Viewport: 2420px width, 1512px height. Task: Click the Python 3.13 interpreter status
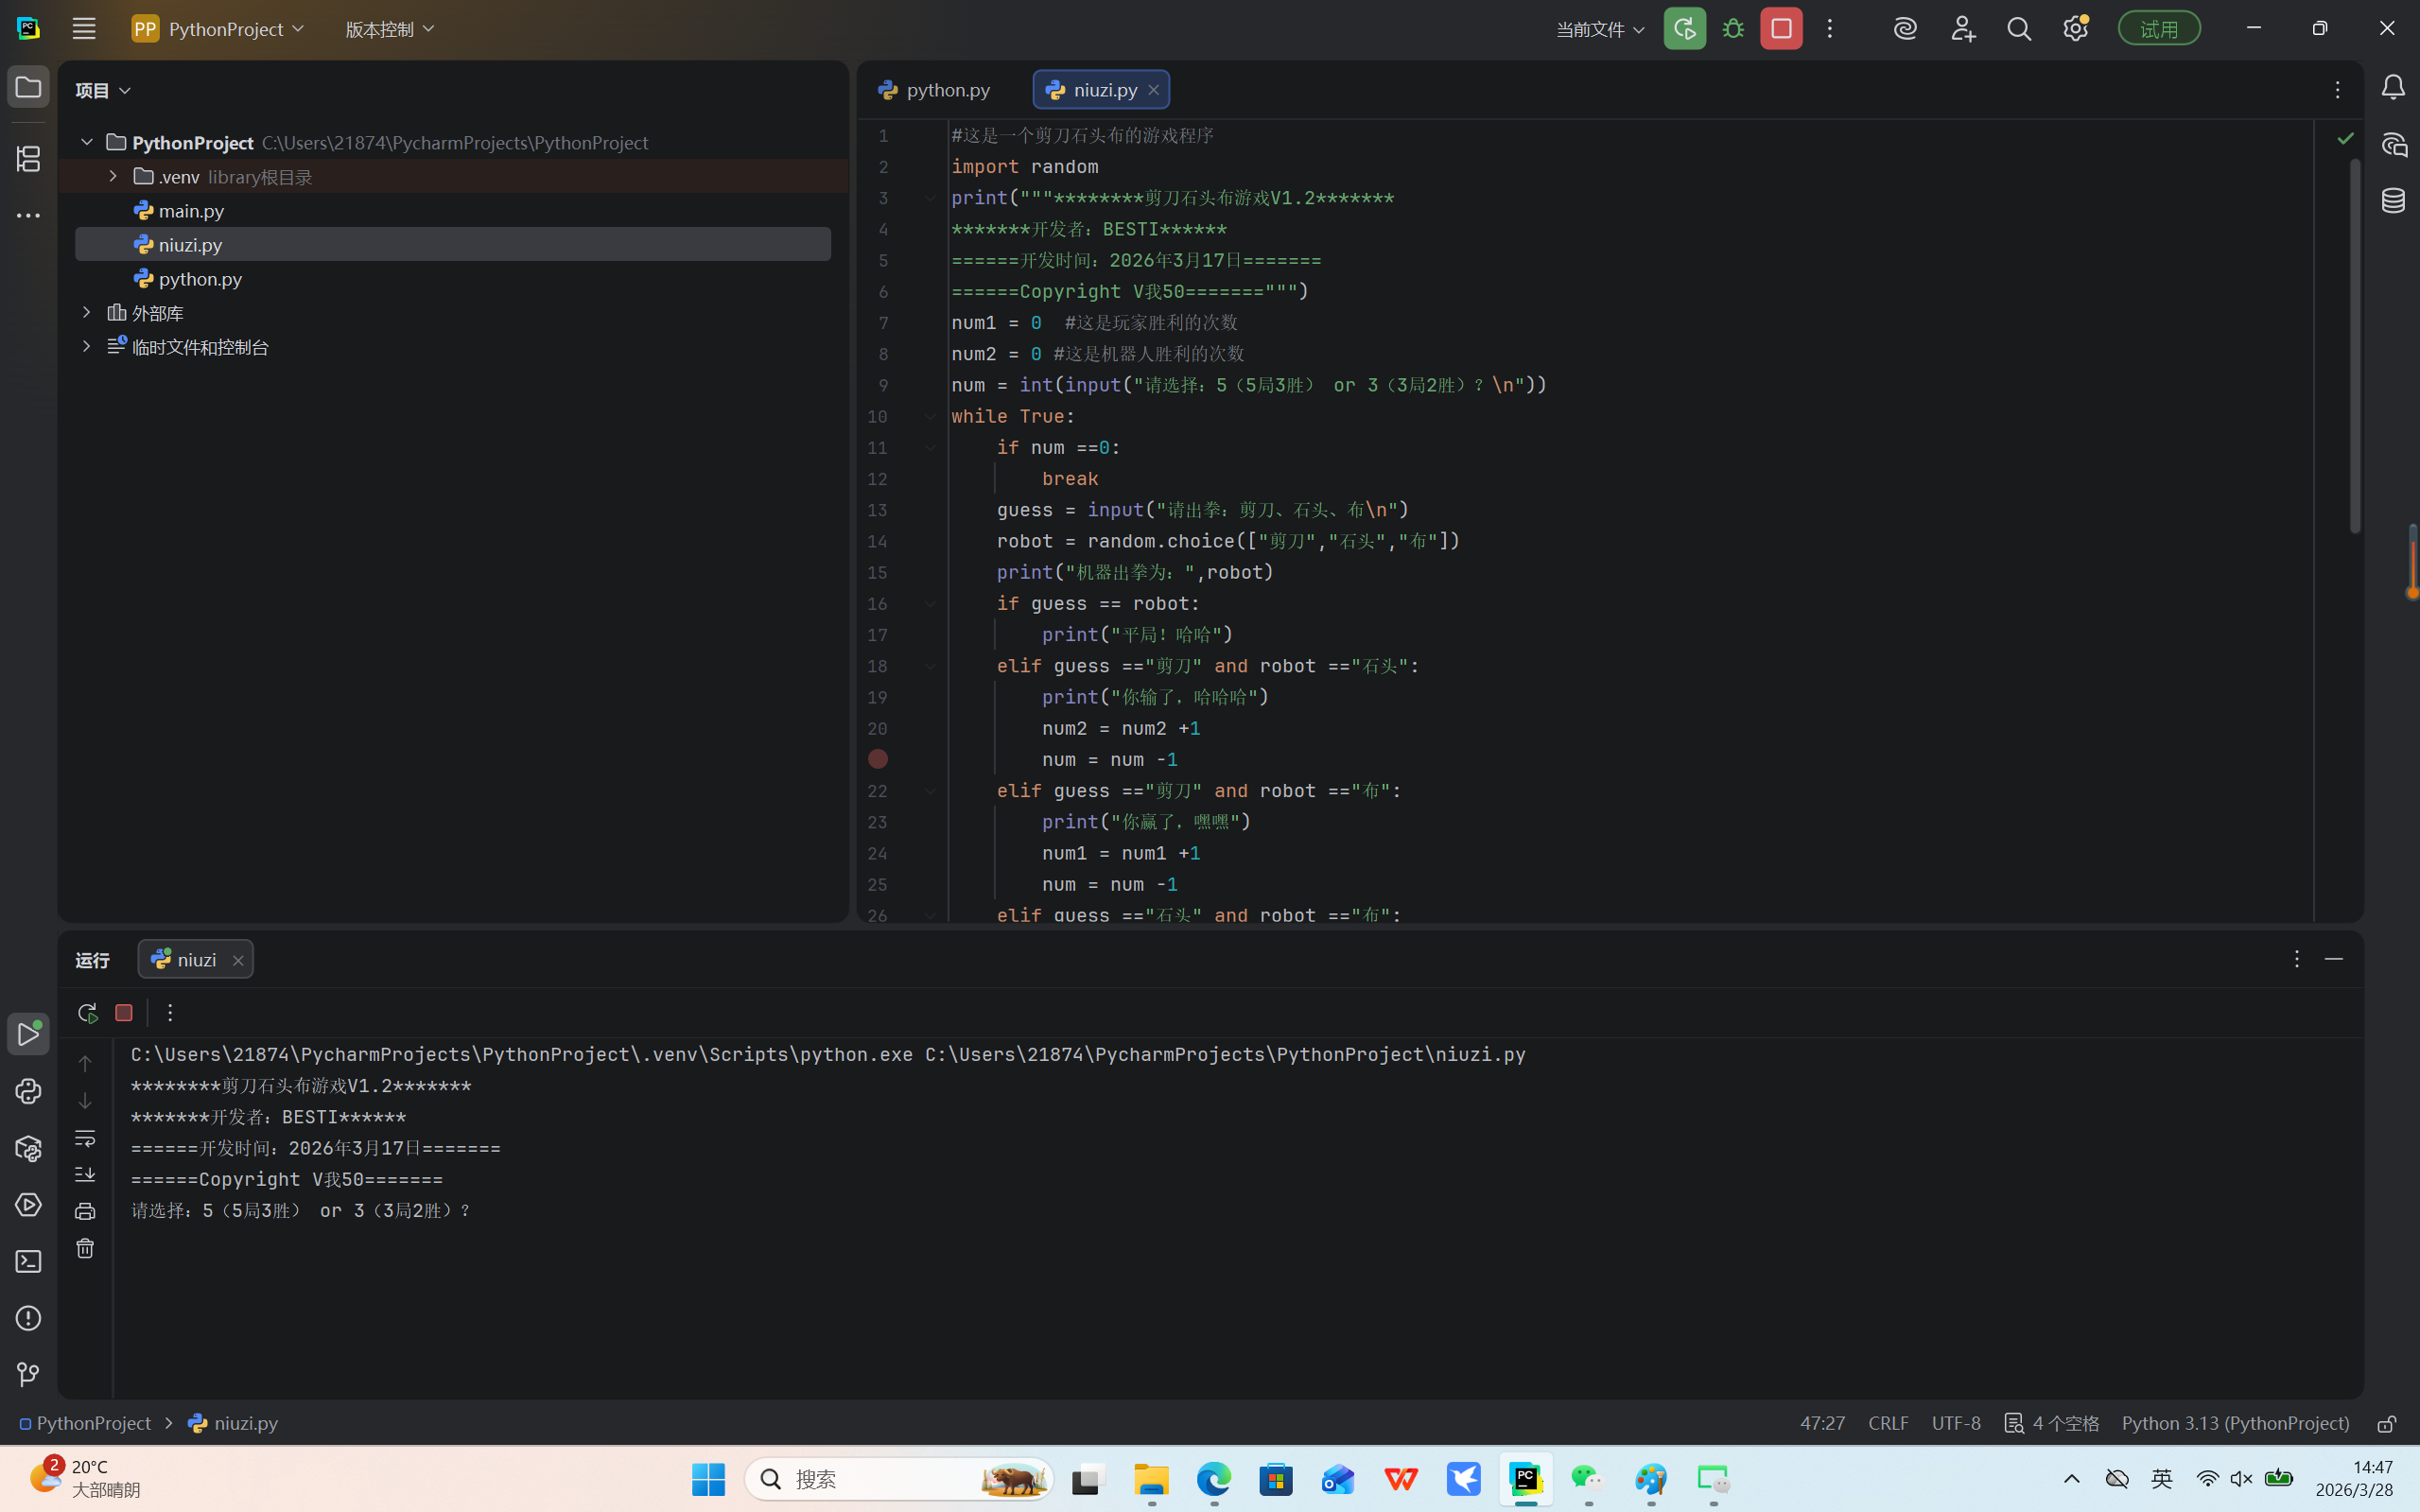click(2235, 1423)
